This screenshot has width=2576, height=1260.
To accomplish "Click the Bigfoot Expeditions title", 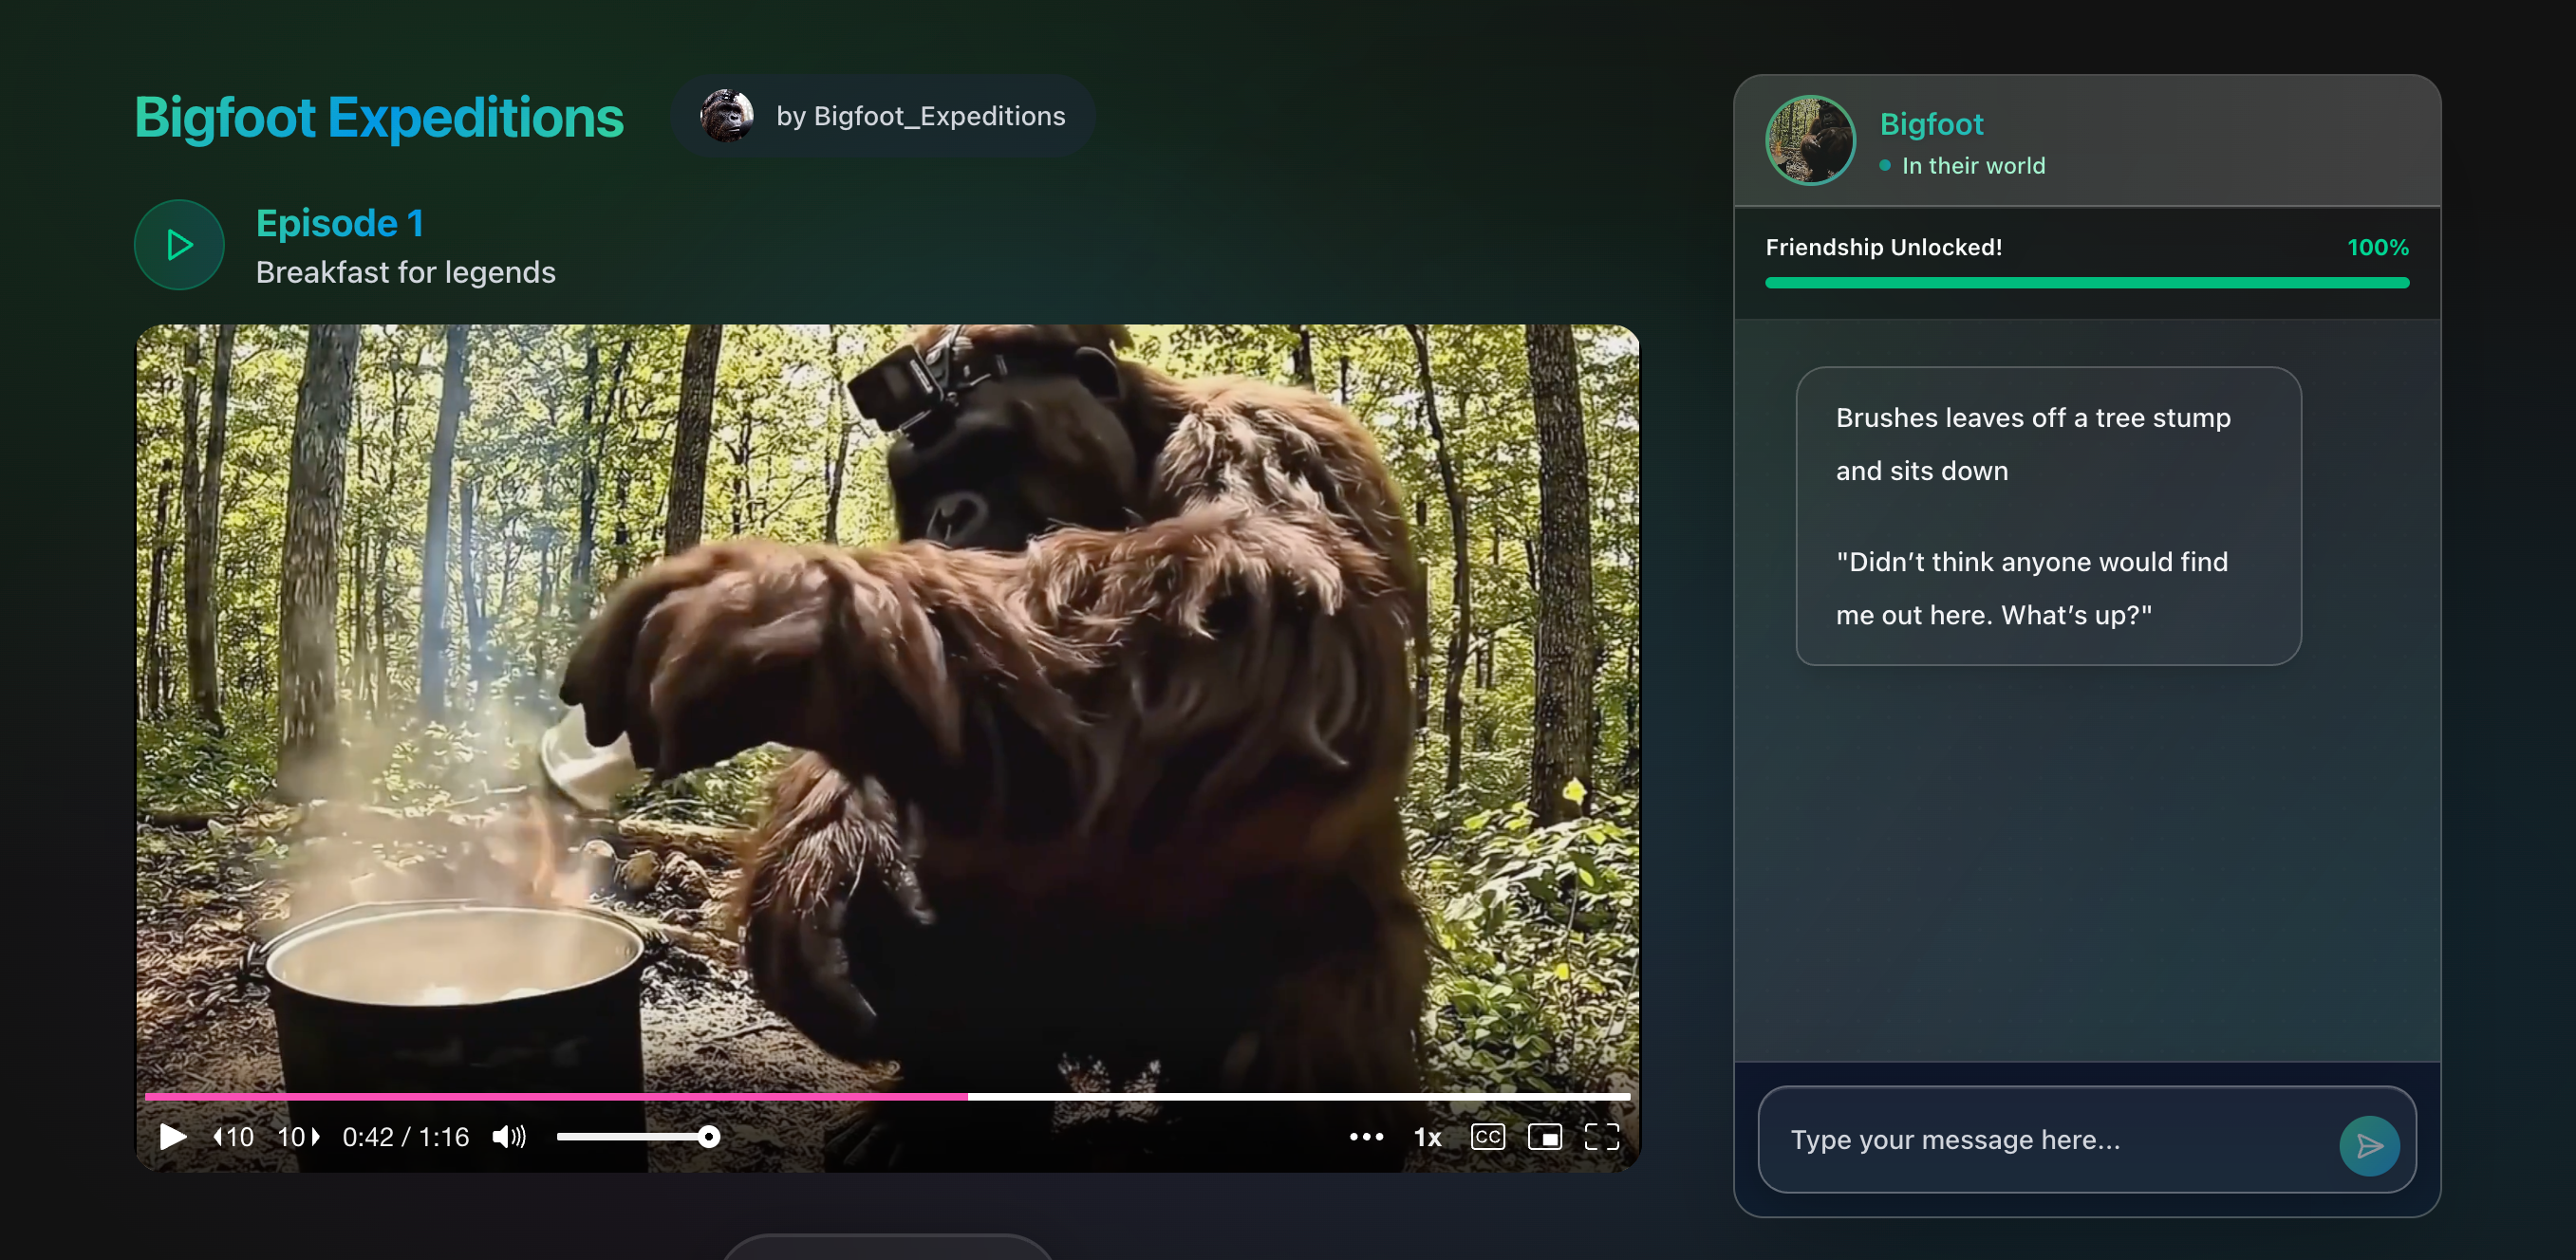I will coord(378,117).
